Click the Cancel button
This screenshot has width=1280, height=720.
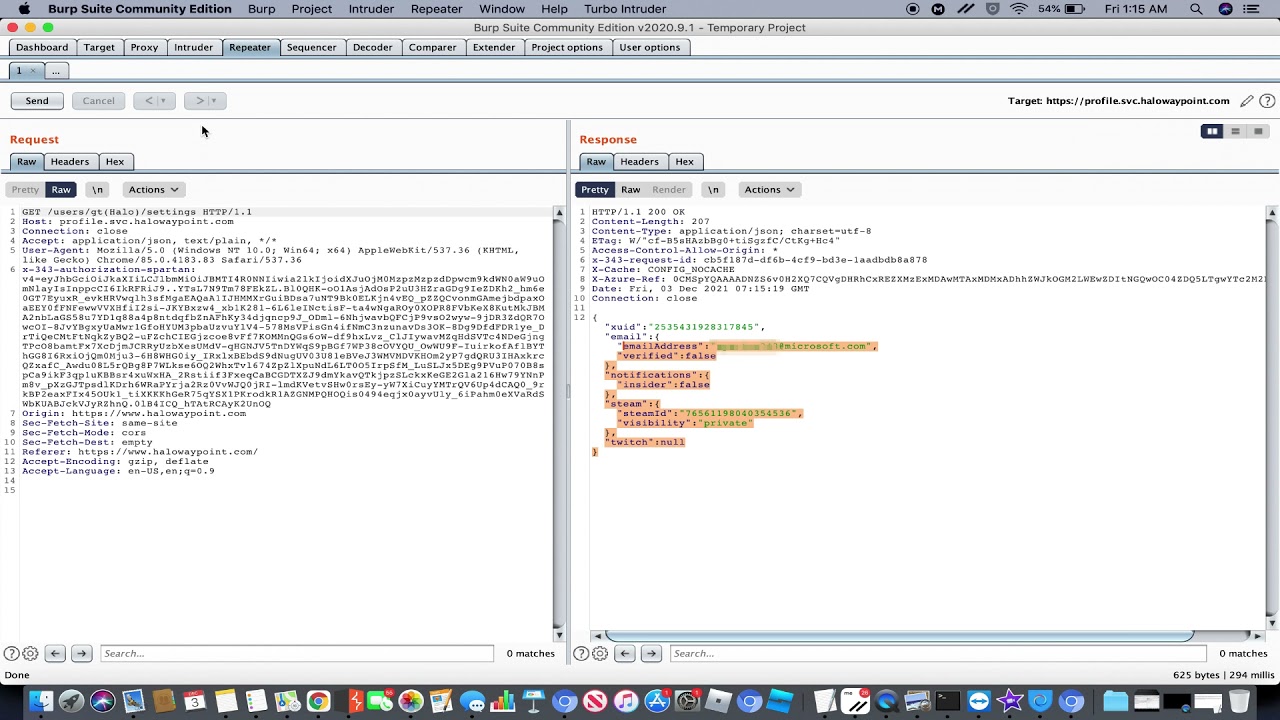(x=98, y=101)
